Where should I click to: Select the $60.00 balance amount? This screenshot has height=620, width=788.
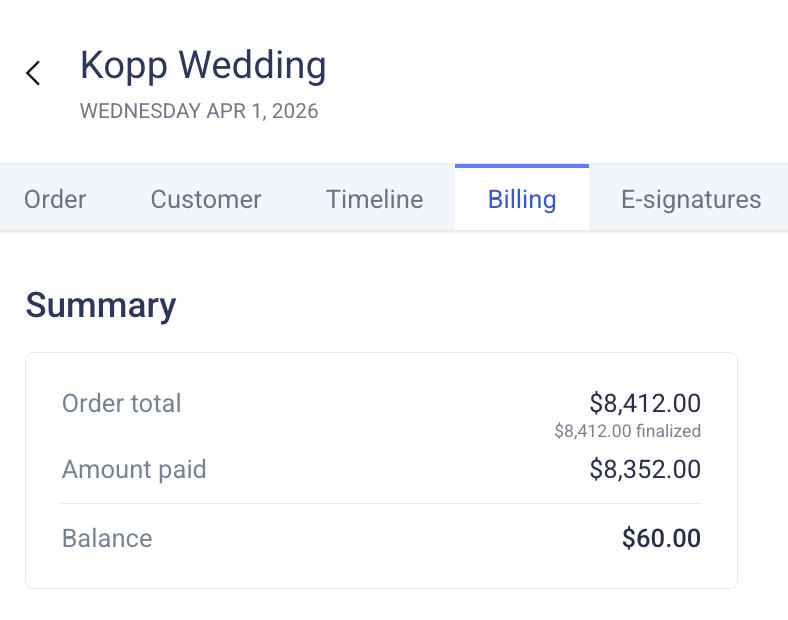click(661, 539)
